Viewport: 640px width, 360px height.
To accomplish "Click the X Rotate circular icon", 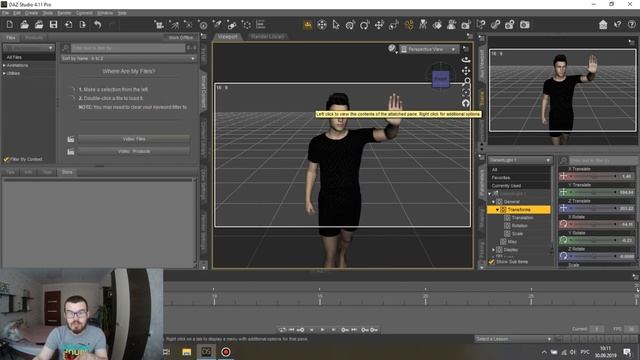I will 563,224.
